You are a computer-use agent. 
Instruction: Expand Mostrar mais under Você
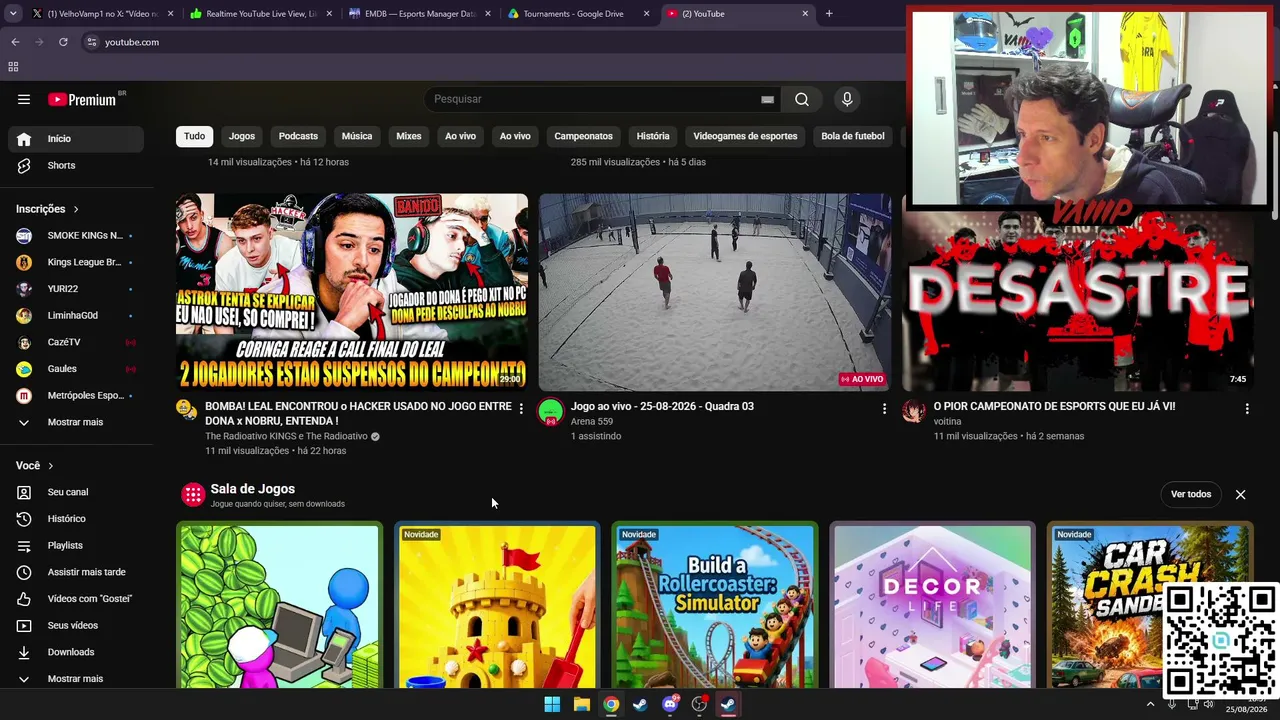[76, 679]
